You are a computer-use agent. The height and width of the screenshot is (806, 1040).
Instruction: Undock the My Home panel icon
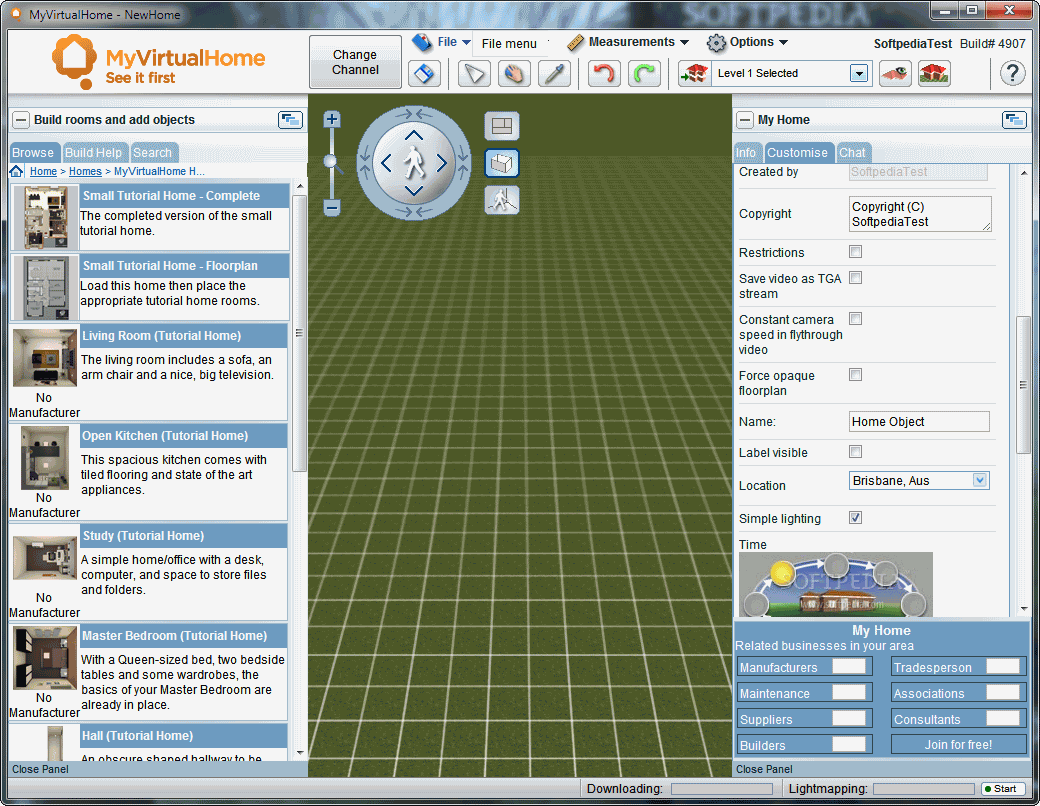point(1014,120)
